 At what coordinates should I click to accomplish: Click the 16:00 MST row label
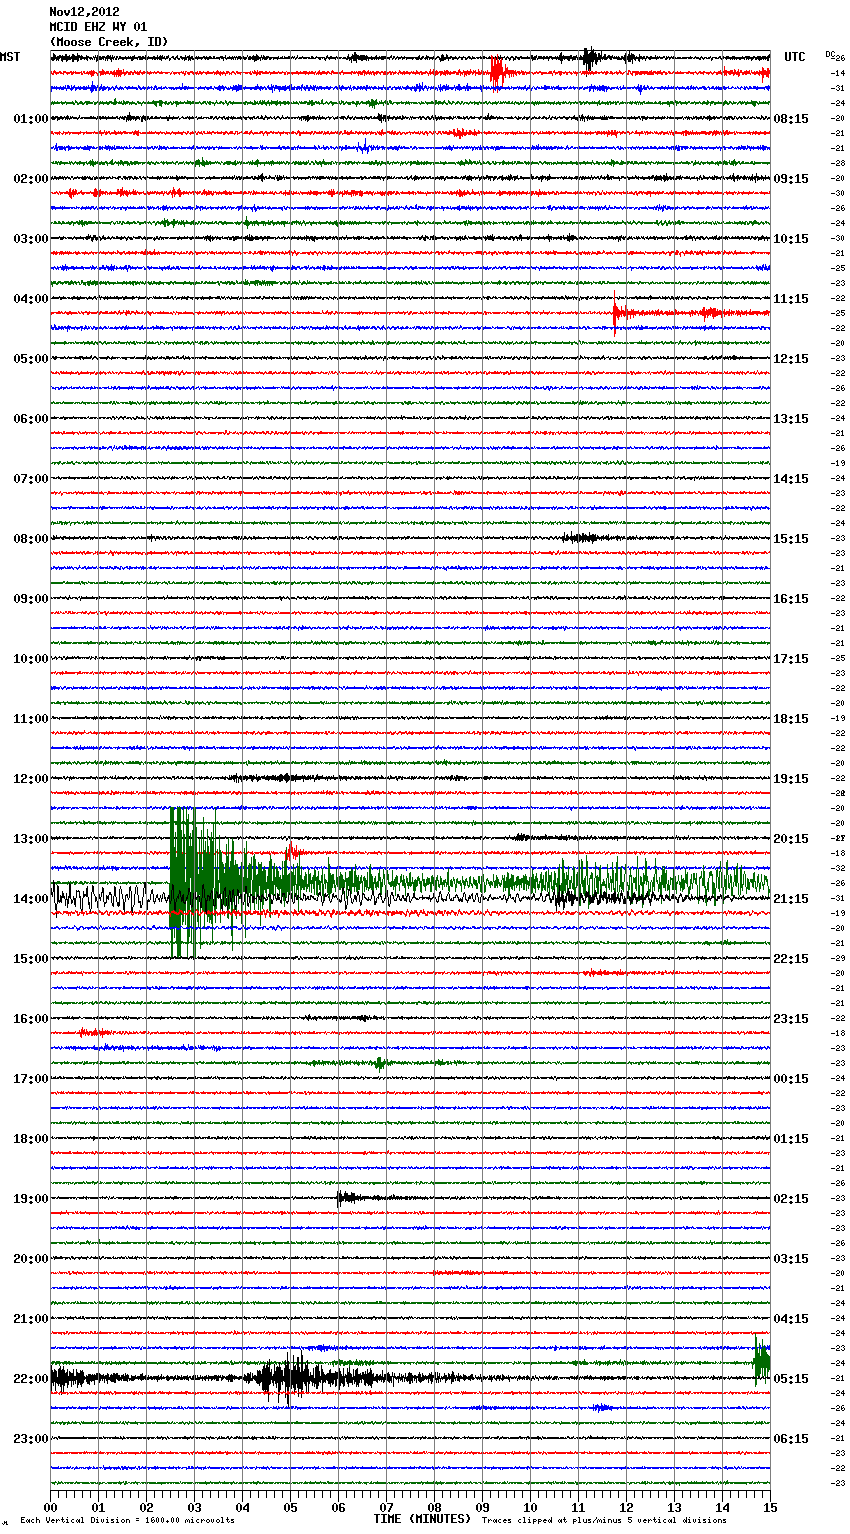(31, 1019)
